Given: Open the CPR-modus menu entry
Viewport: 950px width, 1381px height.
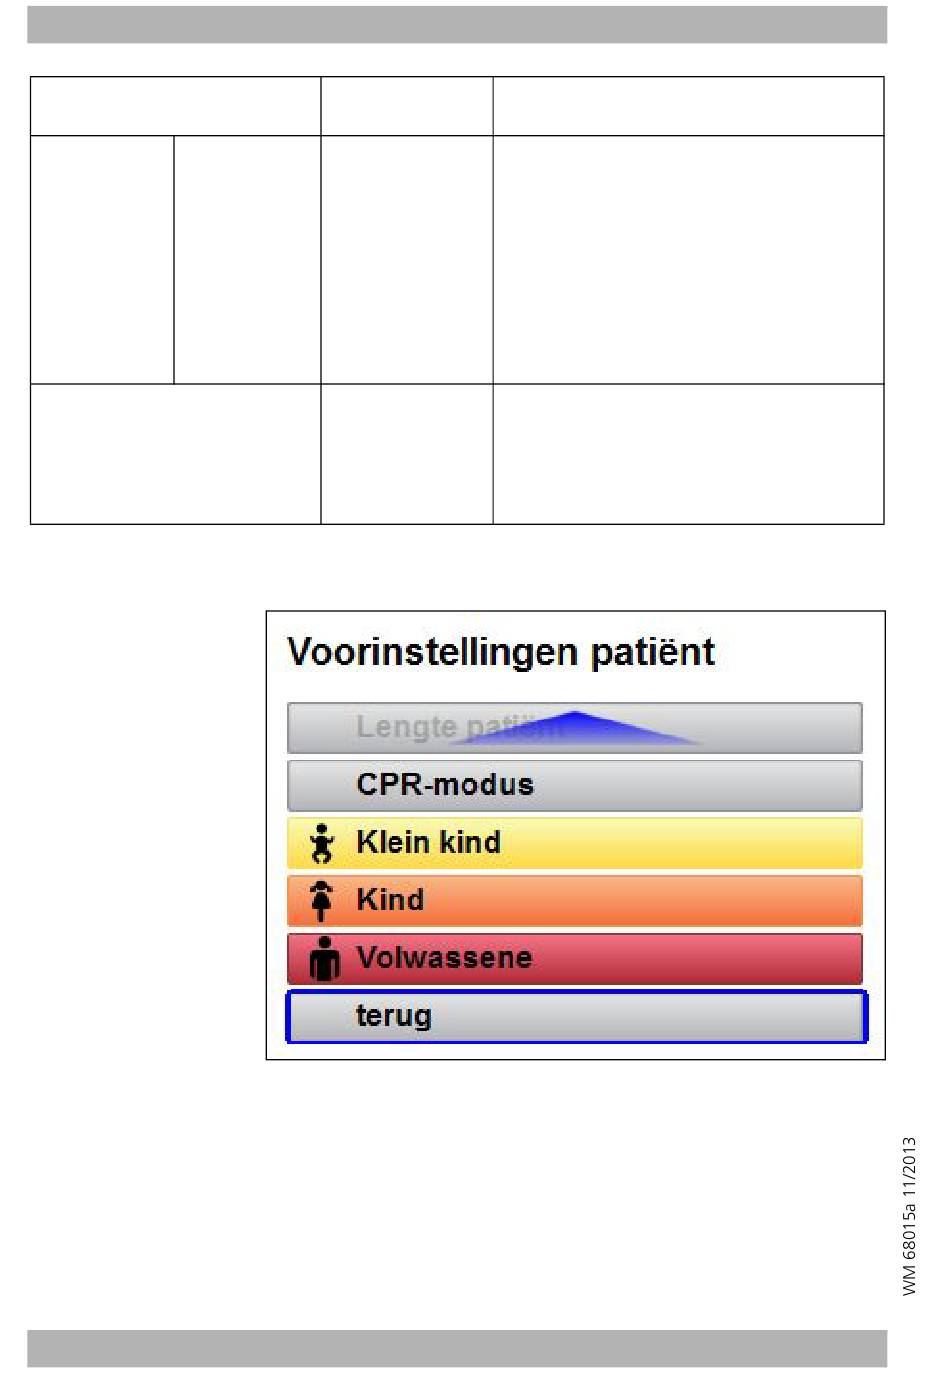Looking at the screenshot, I should pyautogui.click(x=574, y=786).
